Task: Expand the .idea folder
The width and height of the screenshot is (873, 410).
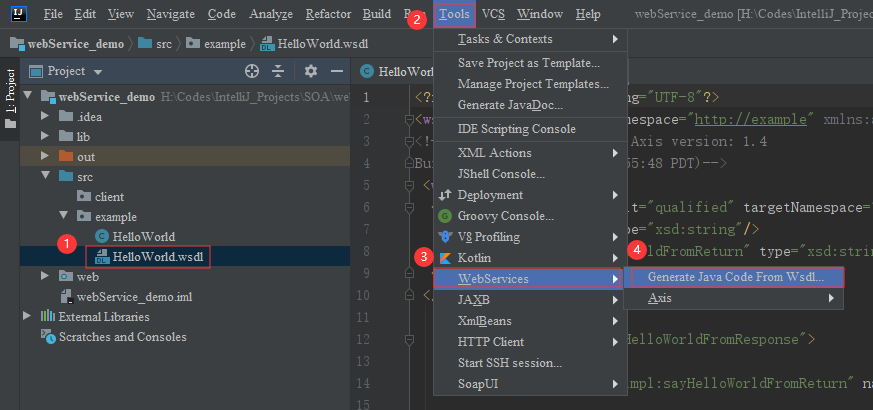Action: click(46, 116)
